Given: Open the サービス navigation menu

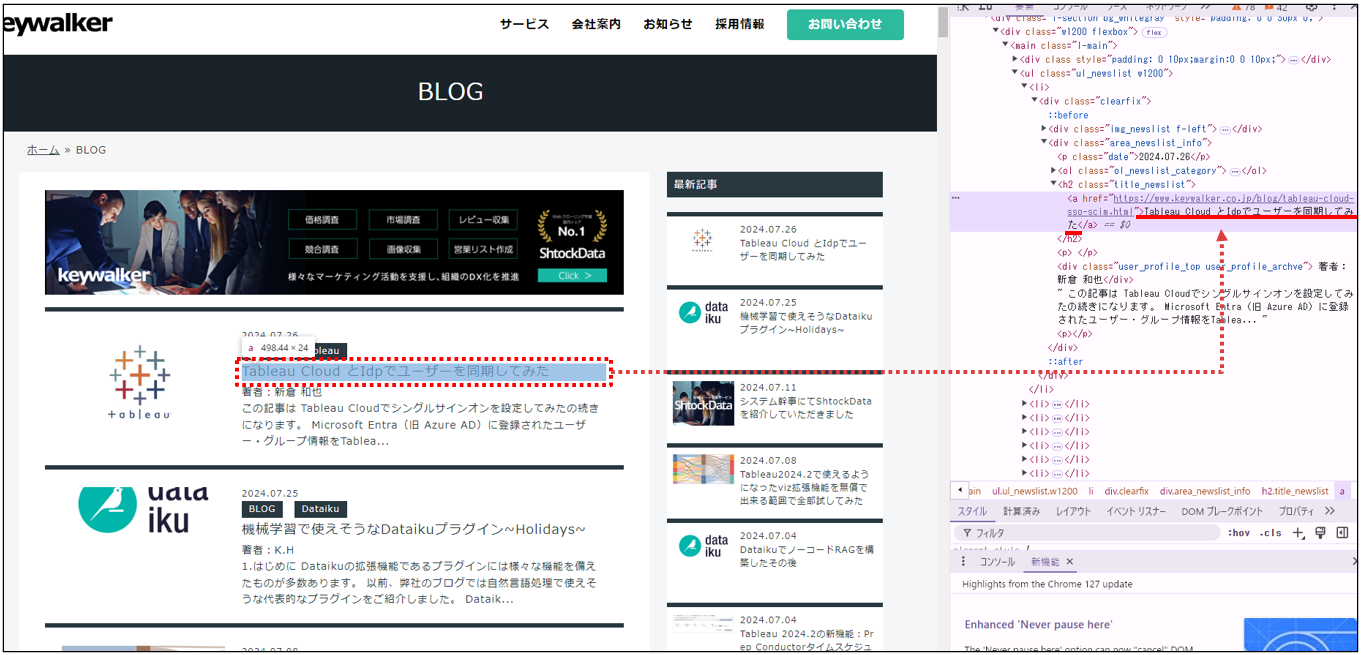Looking at the screenshot, I should (525, 24).
